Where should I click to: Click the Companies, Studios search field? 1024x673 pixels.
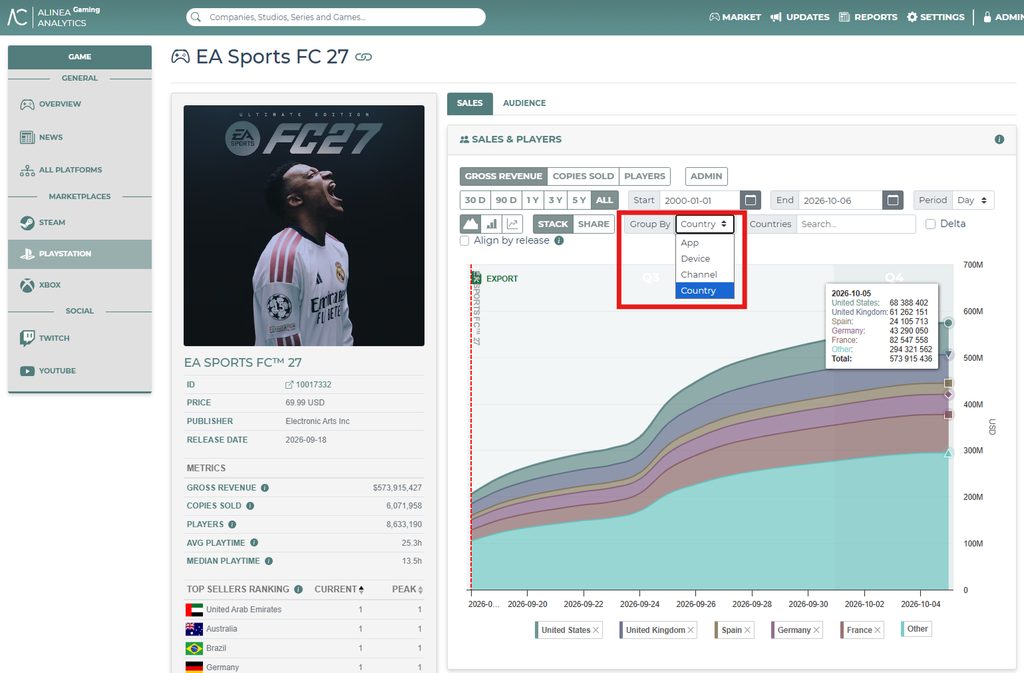click(x=336, y=17)
